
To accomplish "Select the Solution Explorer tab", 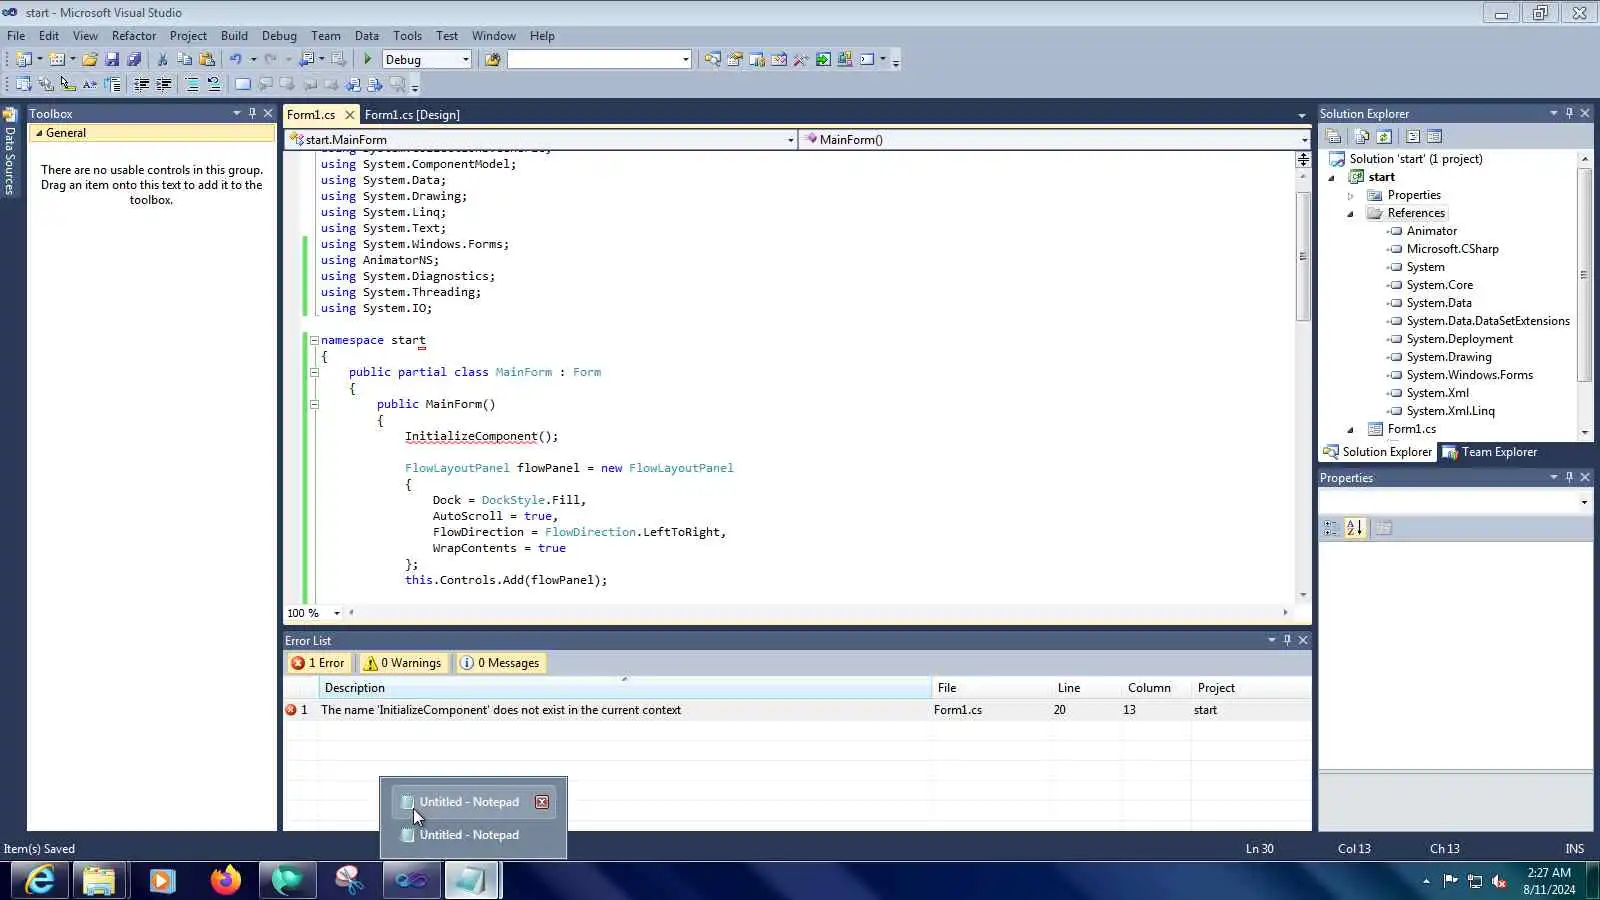I will coord(1378,452).
